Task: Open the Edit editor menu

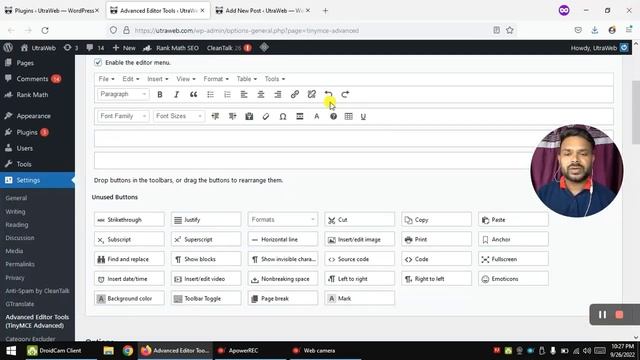Action: [x=131, y=79]
